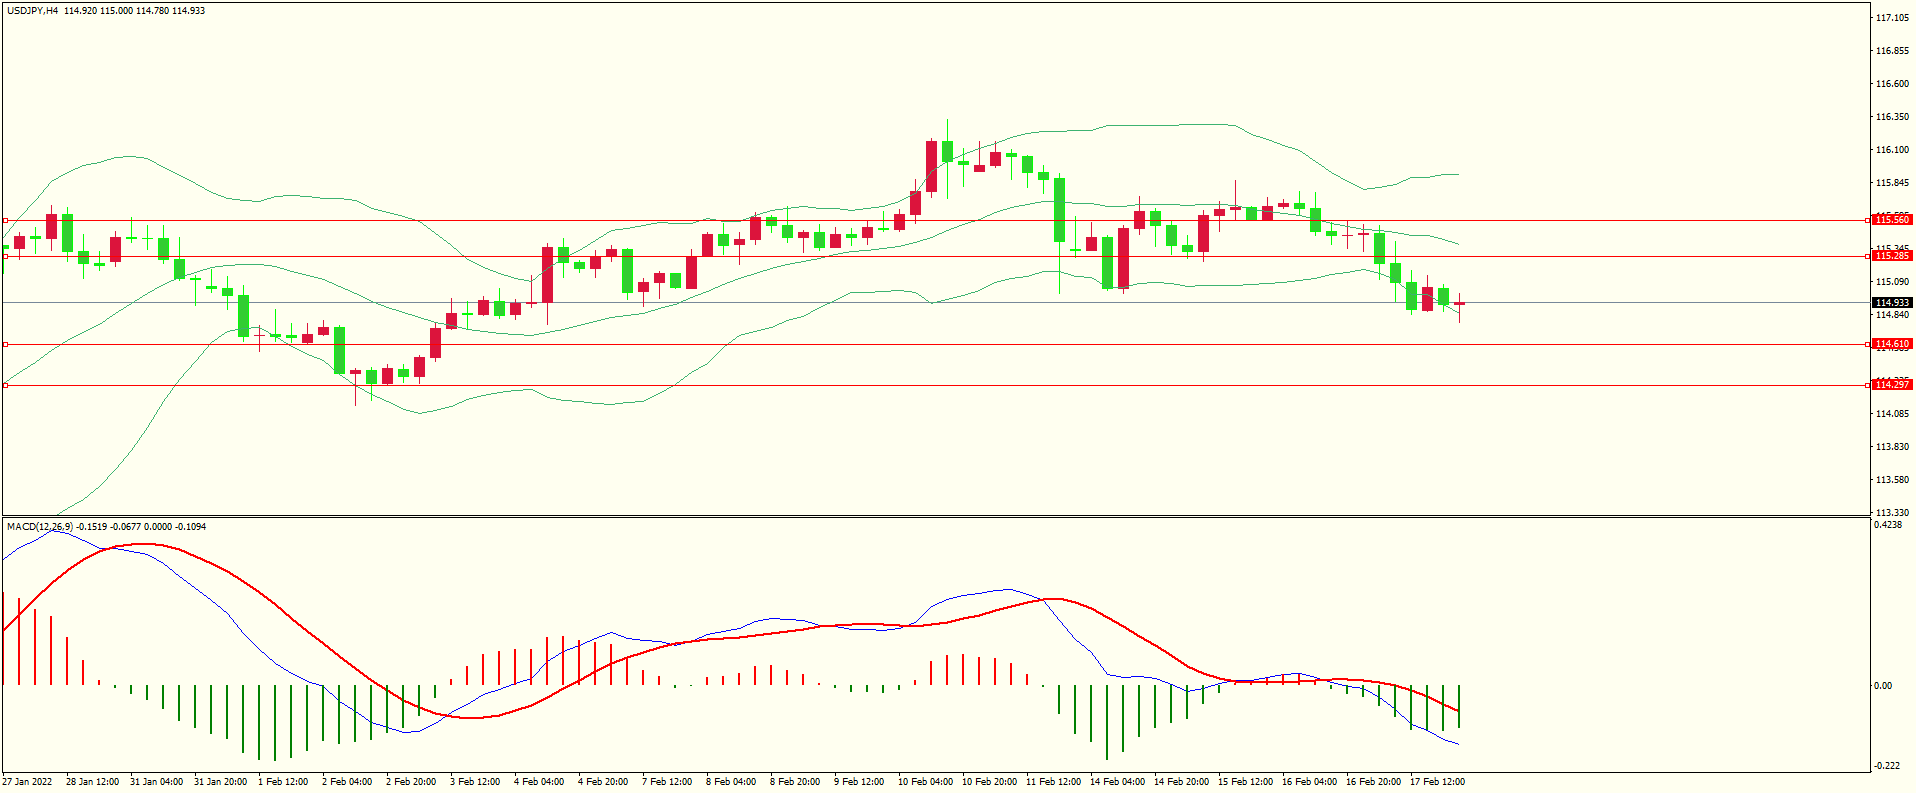
Task: Select the red 114.297 price level tag
Action: [1892, 385]
